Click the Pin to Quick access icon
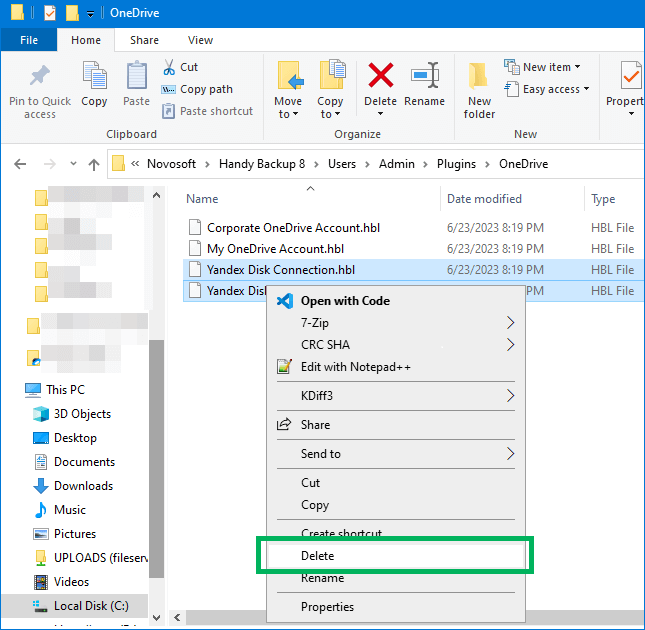 point(39,76)
